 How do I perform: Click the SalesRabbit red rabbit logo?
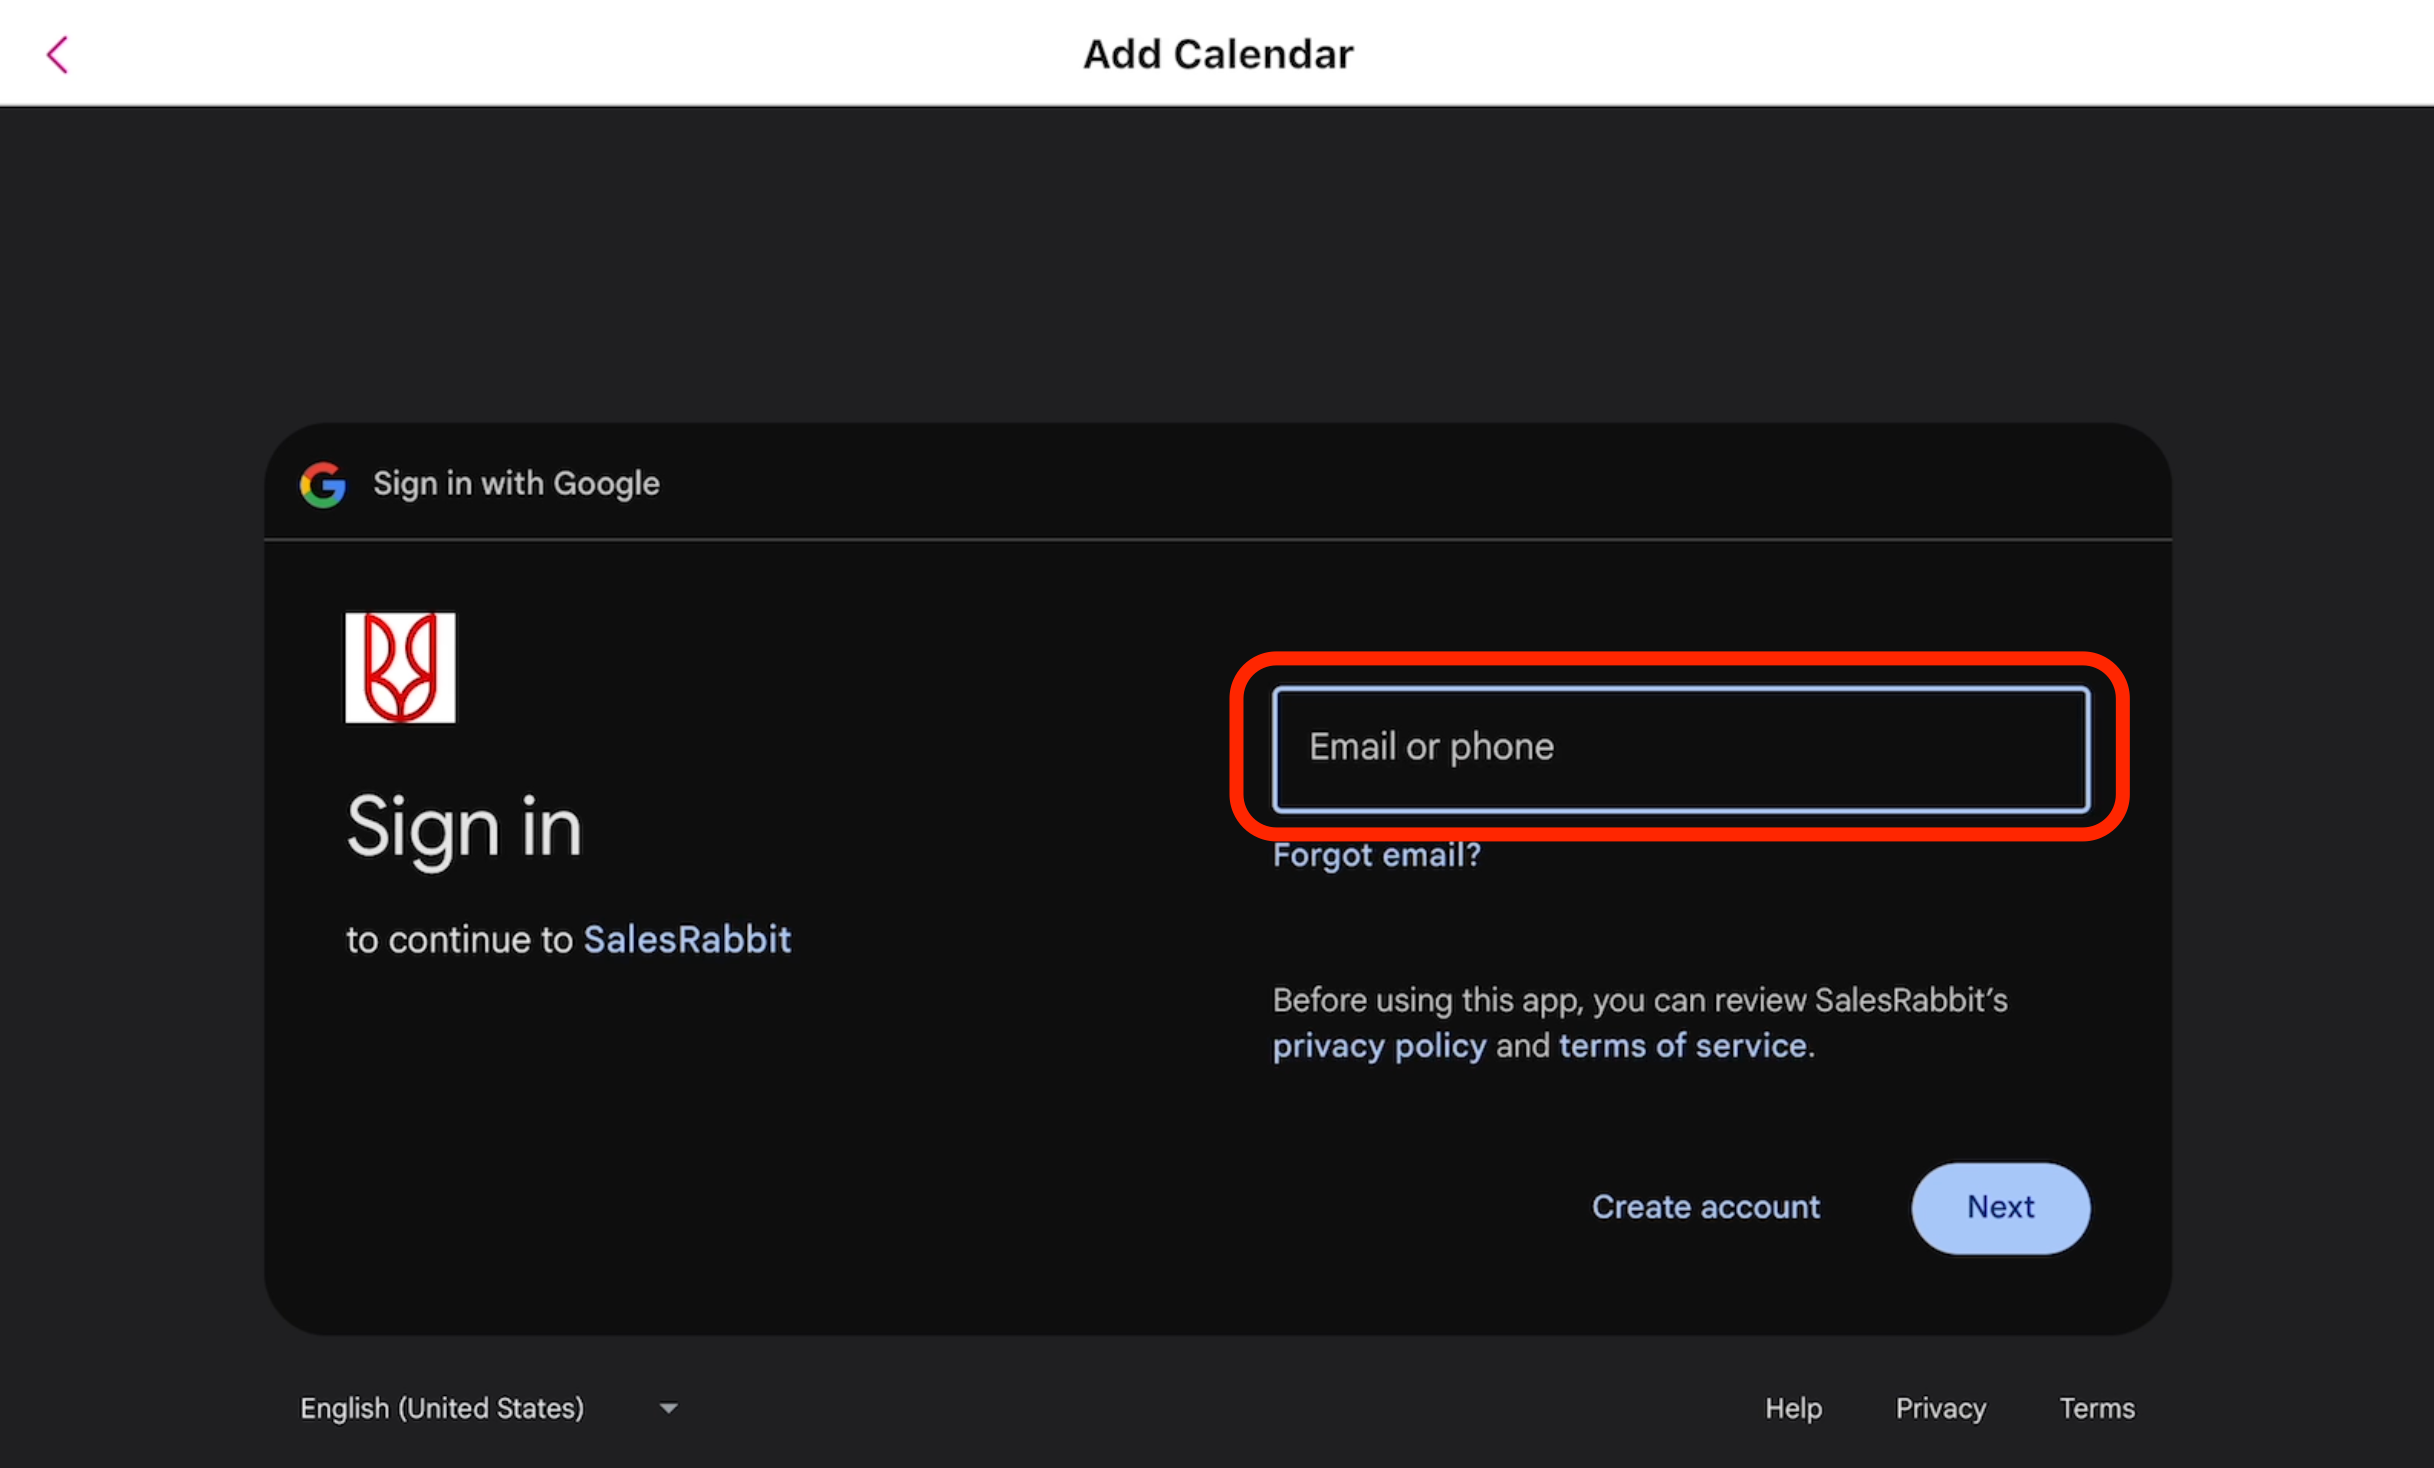click(x=400, y=668)
